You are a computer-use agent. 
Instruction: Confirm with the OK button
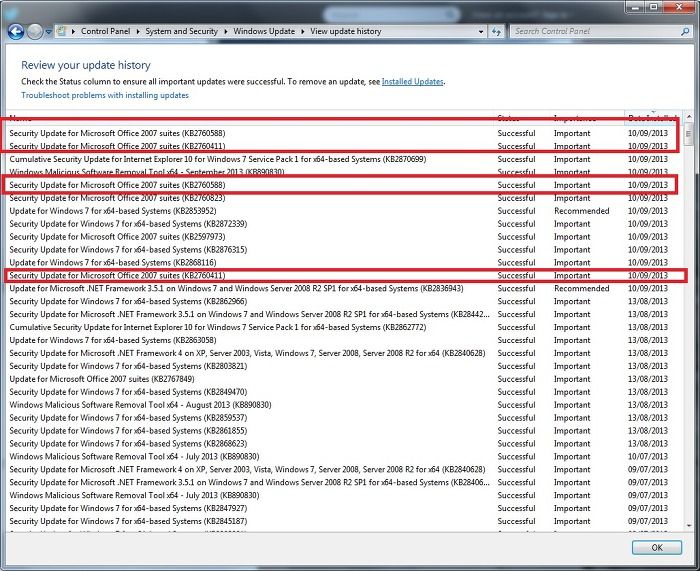pyautogui.click(x=657, y=547)
